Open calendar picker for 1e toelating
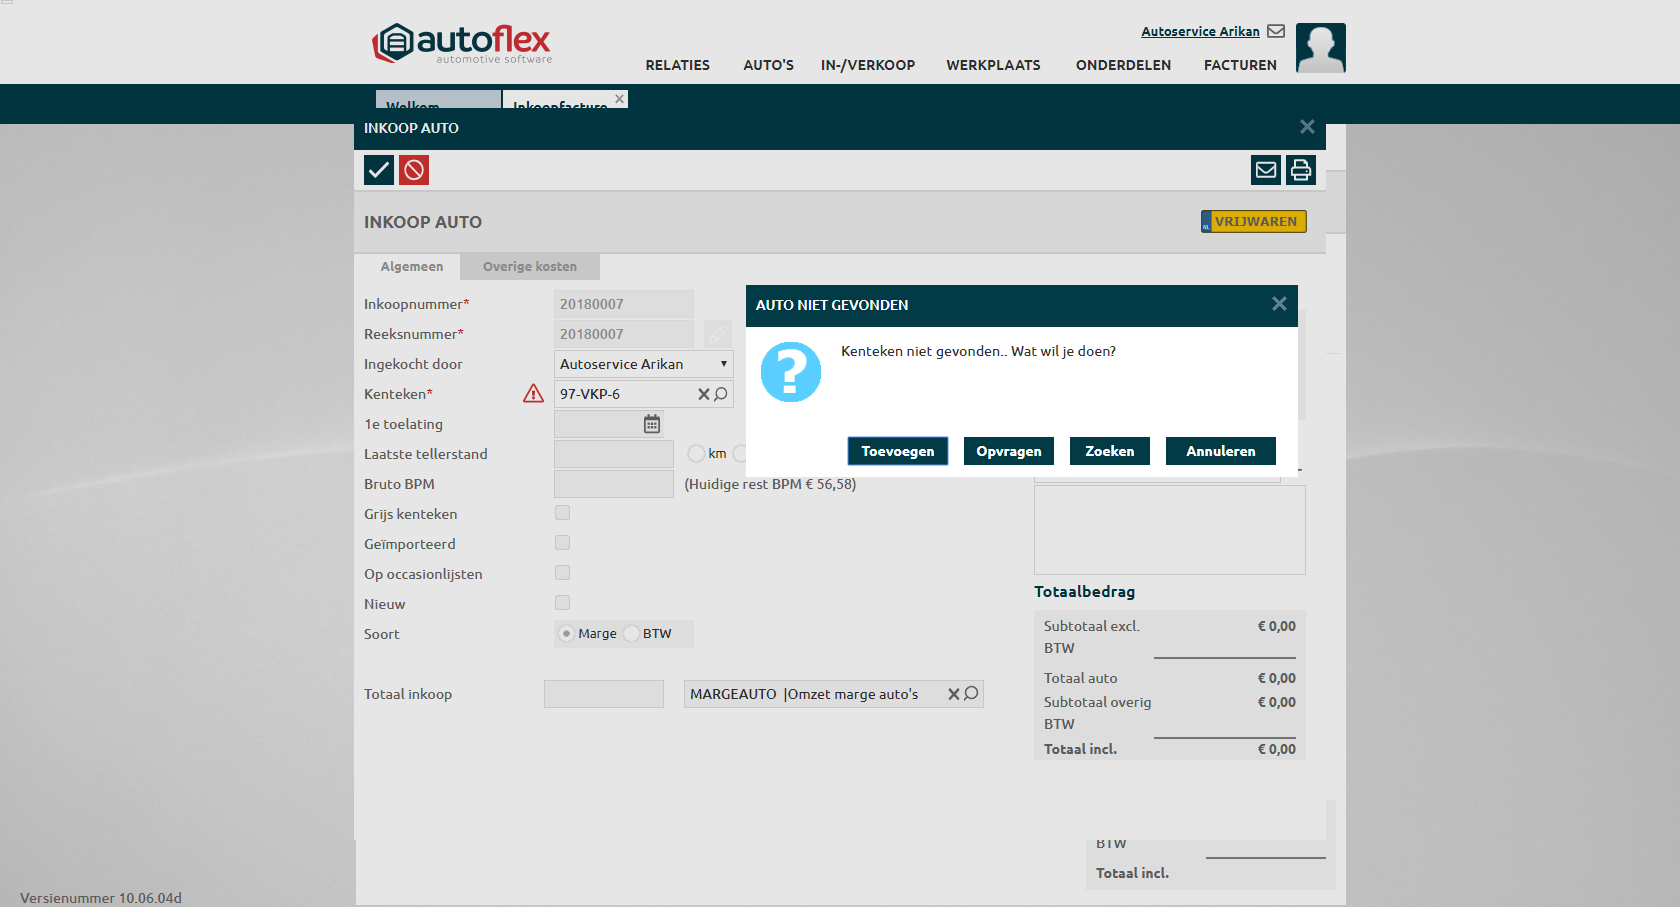This screenshot has width=1680, height=907. (652, 424)
